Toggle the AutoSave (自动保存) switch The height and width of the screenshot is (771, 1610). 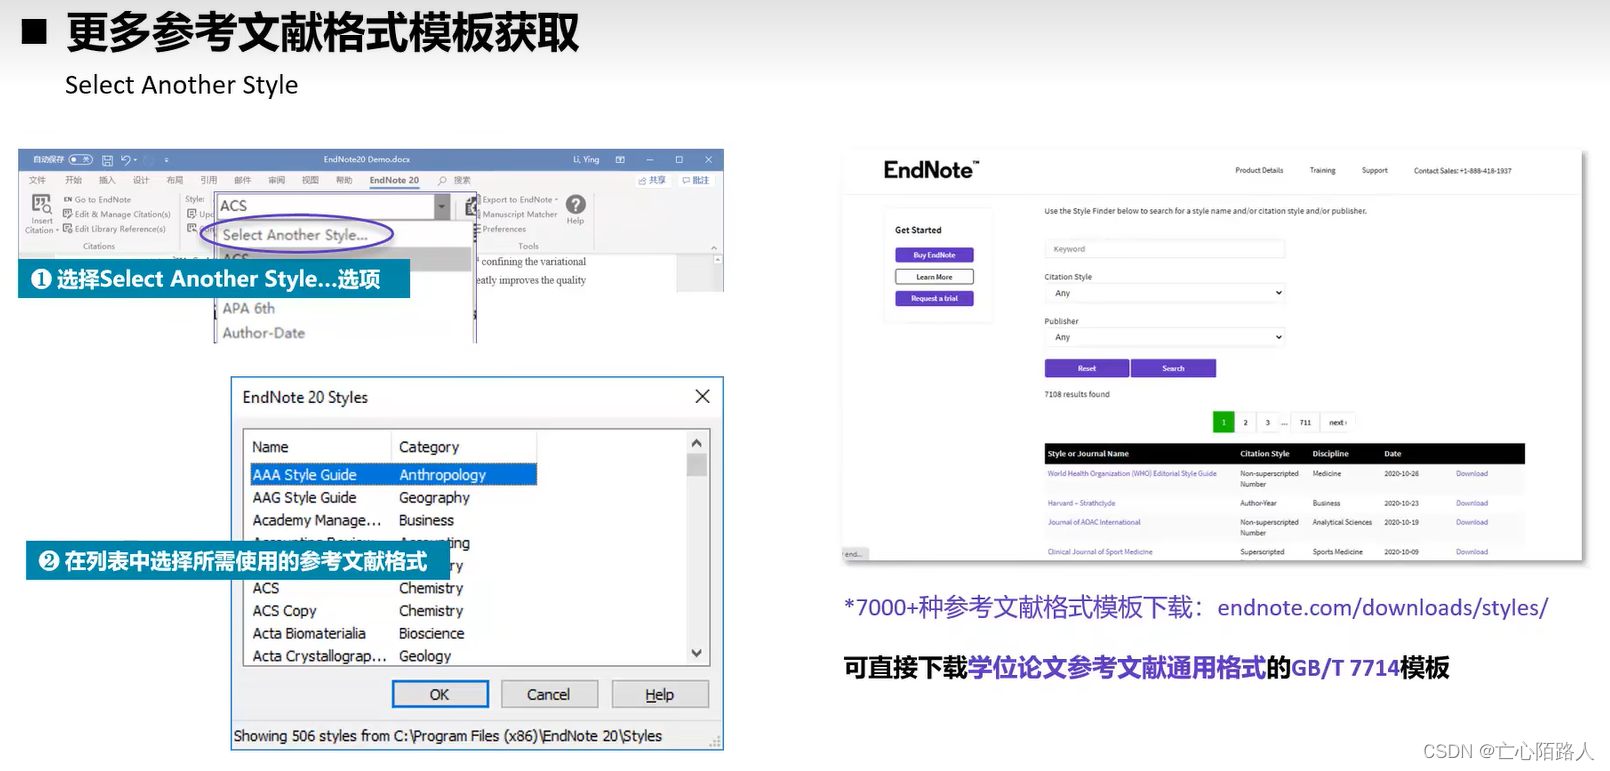tap(80, 160)
